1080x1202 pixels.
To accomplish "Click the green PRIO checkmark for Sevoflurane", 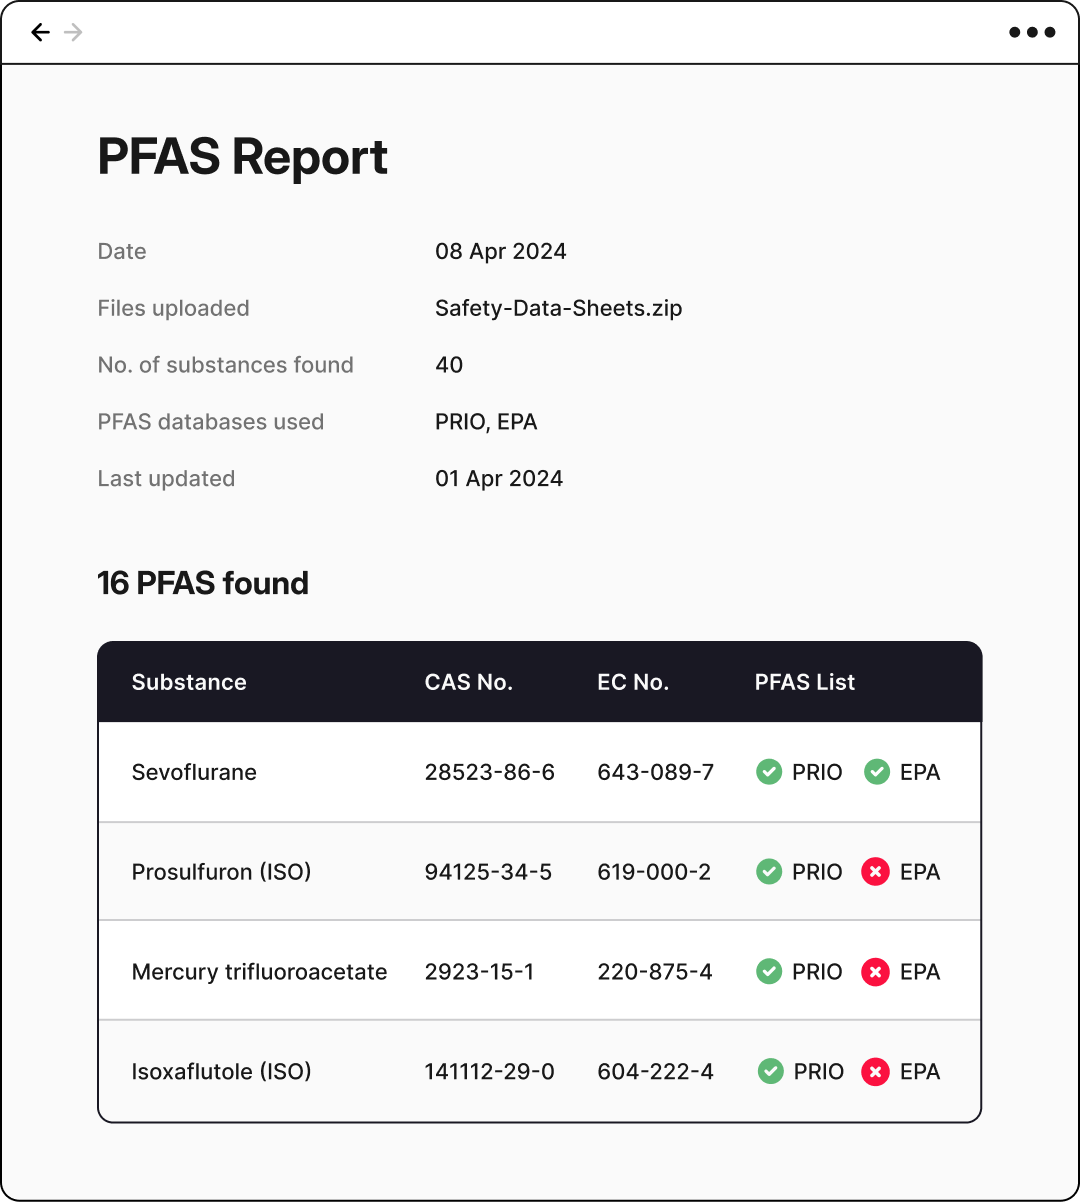I will [769, 772].
